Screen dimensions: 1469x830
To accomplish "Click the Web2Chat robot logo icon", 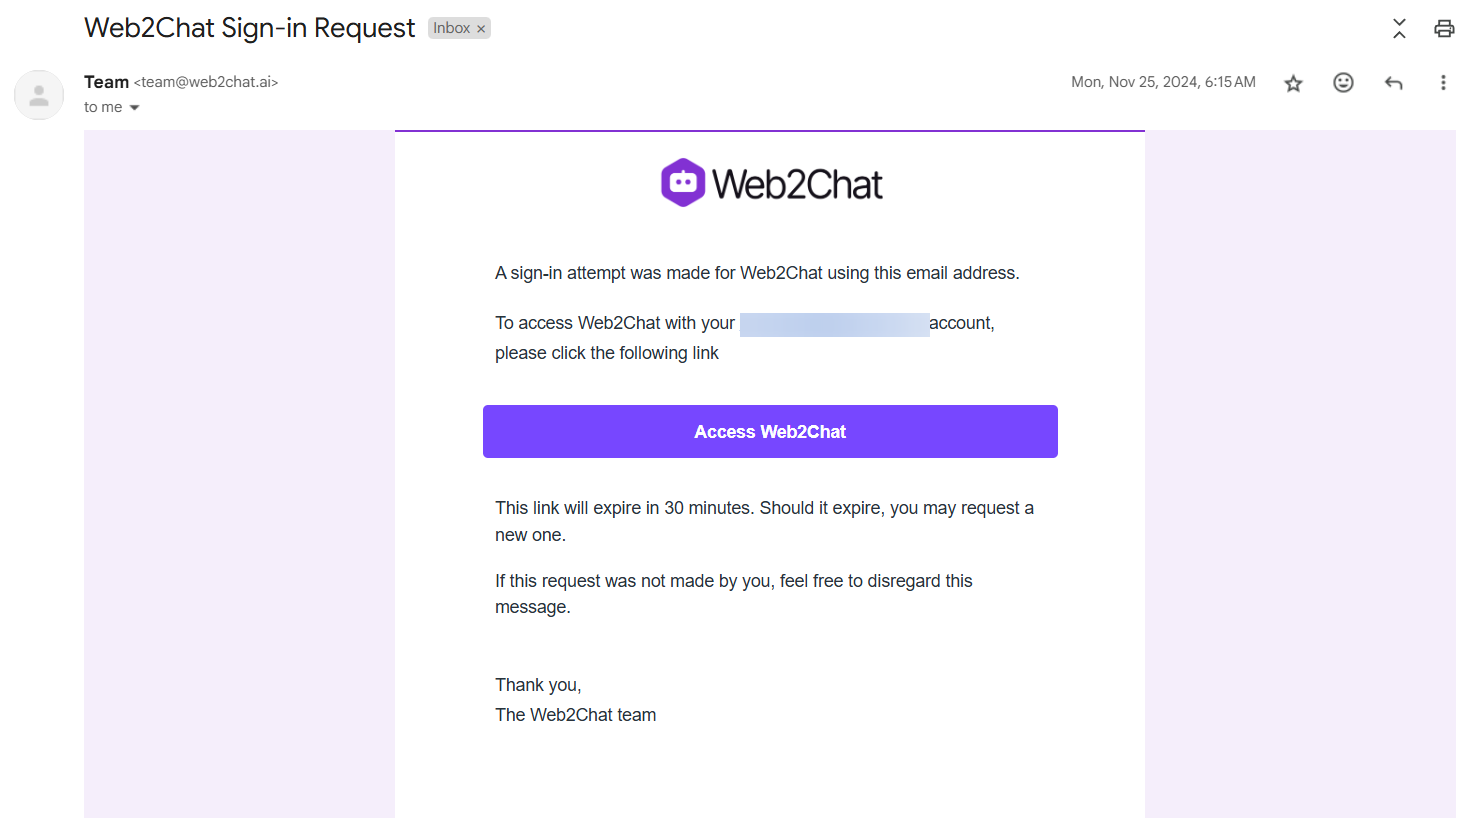I will [x=683, y=183].
